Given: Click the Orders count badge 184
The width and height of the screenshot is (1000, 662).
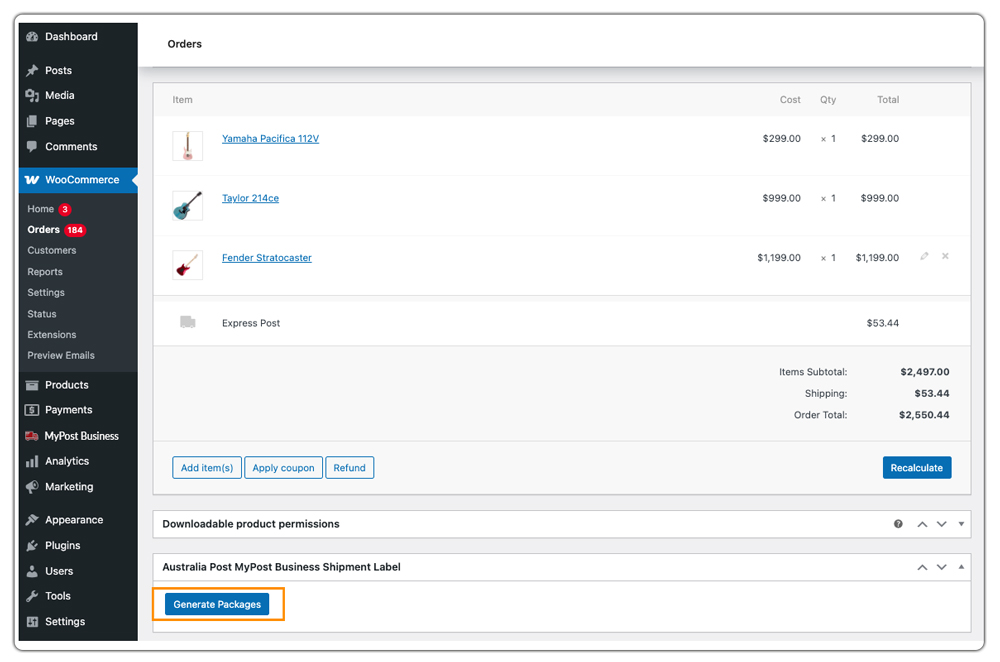Looking at the screenshot, I should pyautogui.click(x=75, y=230).
